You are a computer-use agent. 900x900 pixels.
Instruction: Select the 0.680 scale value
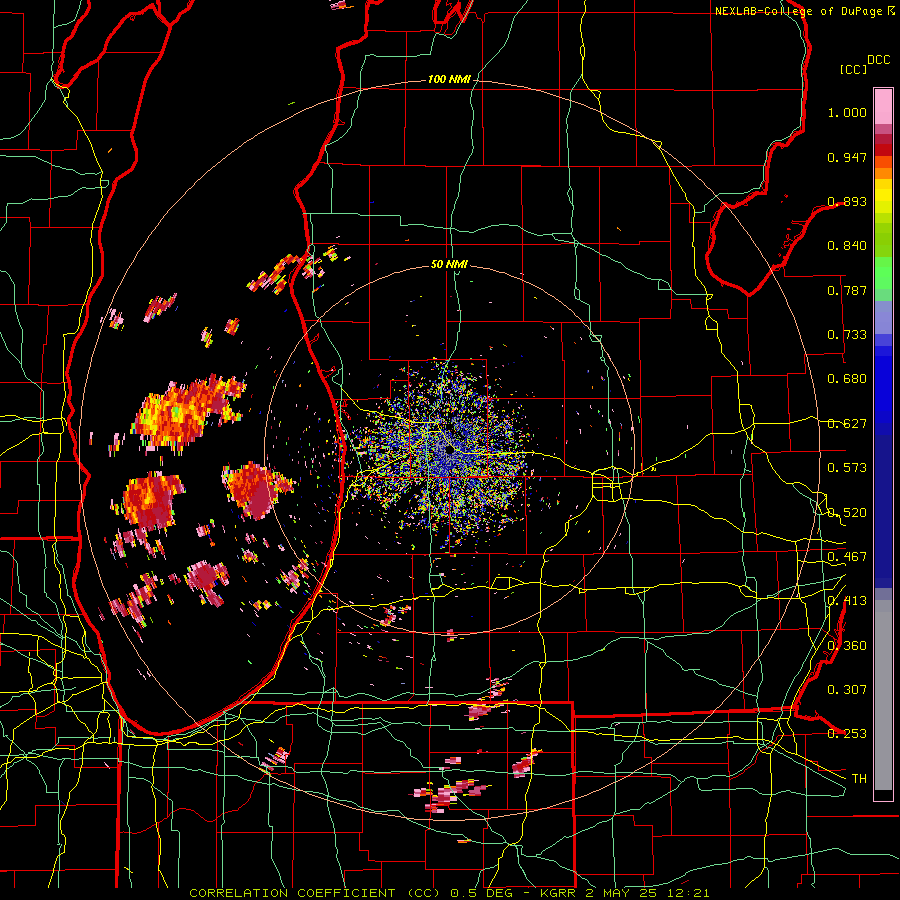click(x=847, y=379)
